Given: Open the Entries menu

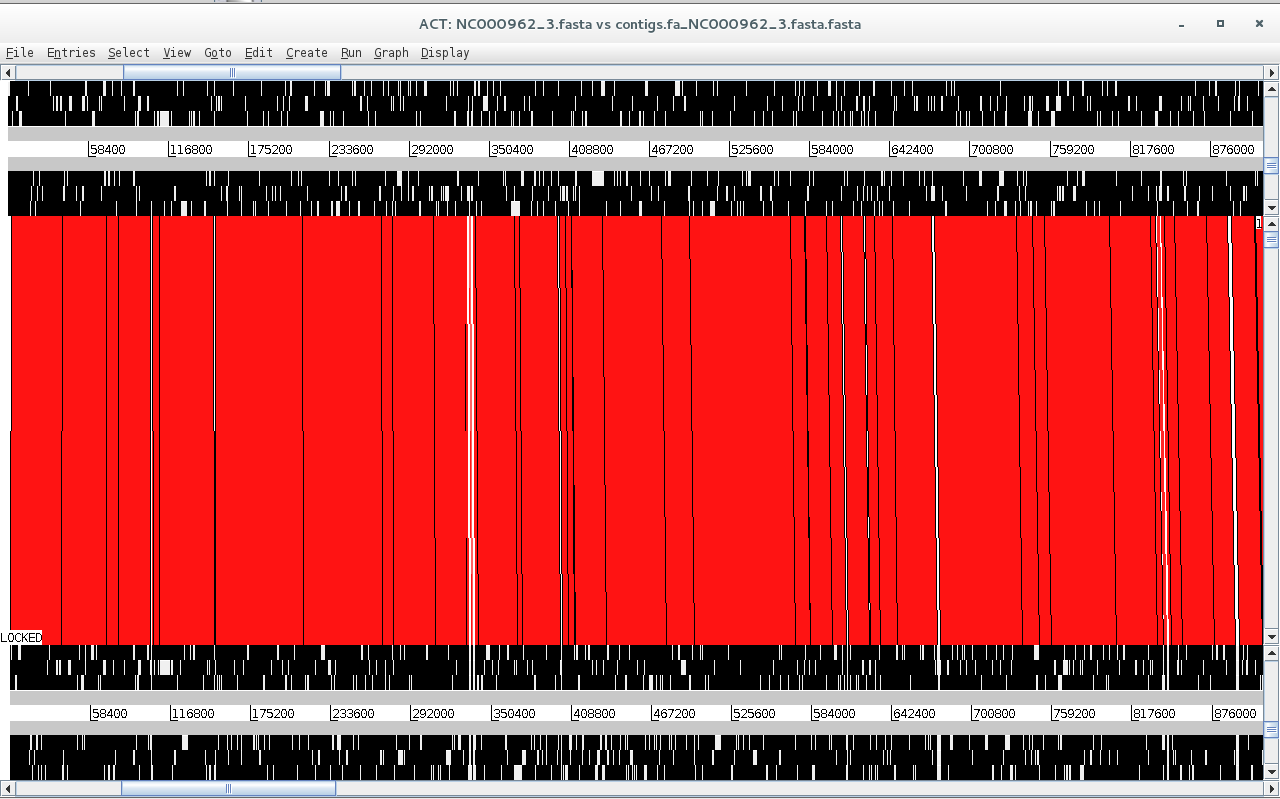Looking at the screenshot, I should [71, 53].
